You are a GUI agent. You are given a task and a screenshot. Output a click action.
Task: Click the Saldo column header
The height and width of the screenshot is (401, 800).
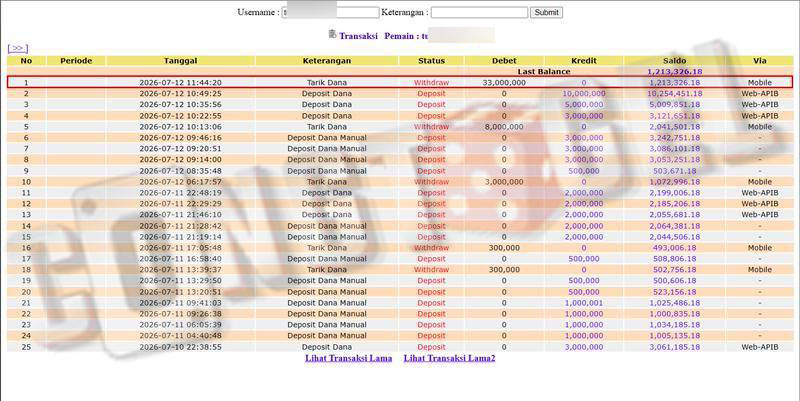click(674, 61)
